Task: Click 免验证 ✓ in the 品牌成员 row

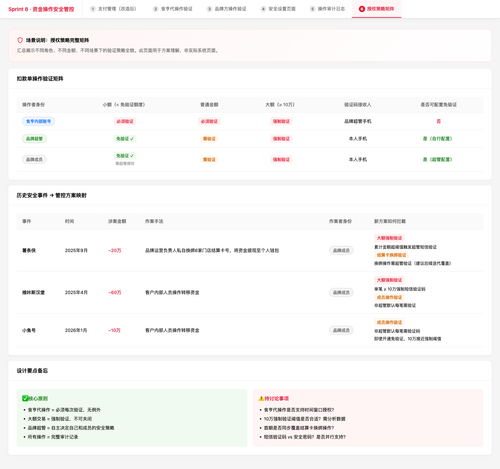Action: [125, 156]
